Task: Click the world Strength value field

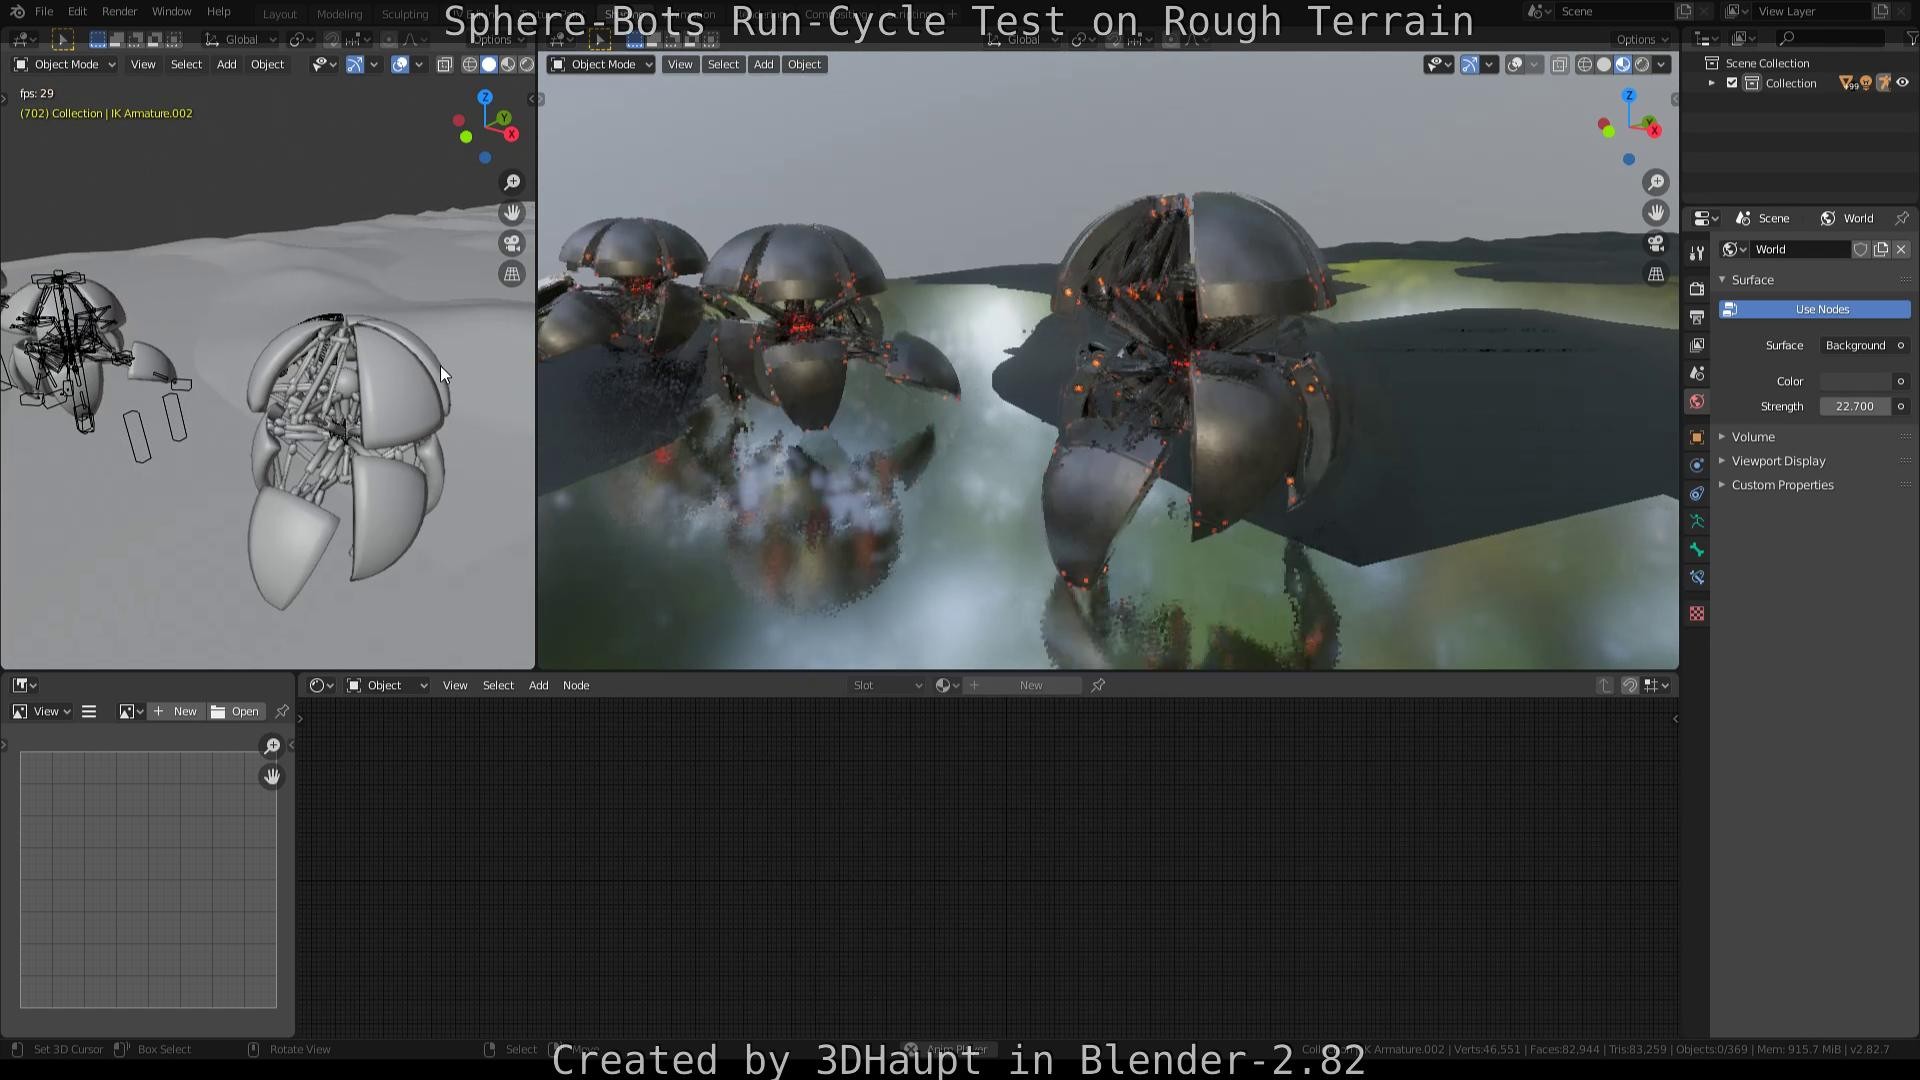Action: pyautogui.click(x=1855, y=407)
